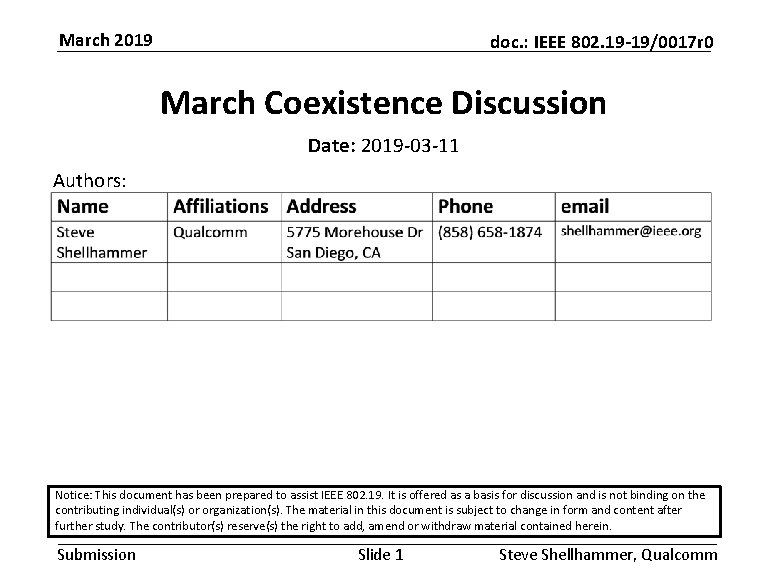The width and height of the screenshot is (768, 576).
Task: Select the Qualcomm affiliation cell
Action: pos(224,242)
